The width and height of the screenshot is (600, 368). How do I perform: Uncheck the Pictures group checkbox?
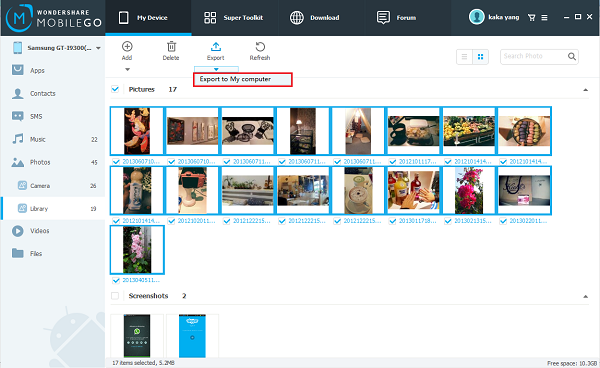[115, 89]
